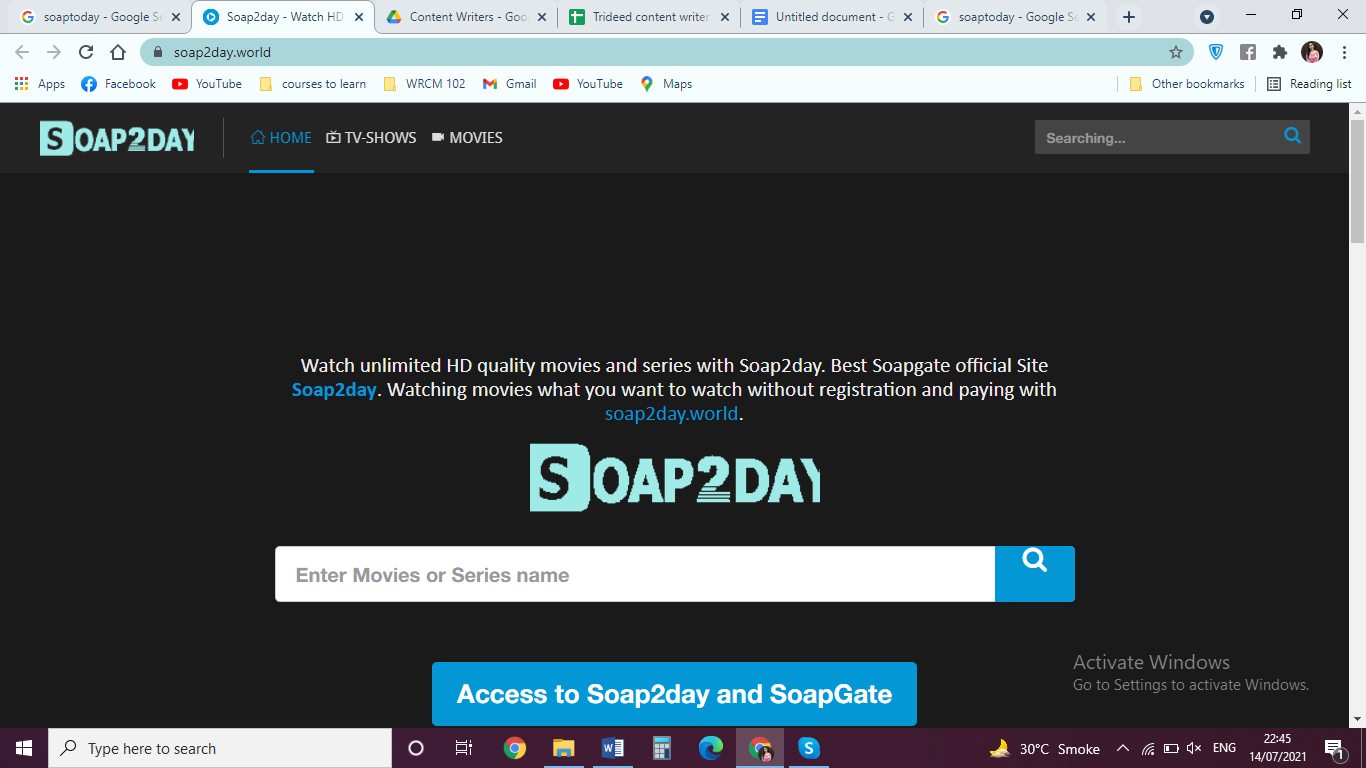Click the address bar showing soap2day.world
The image size is (1366, 768).
coord(666,52)
